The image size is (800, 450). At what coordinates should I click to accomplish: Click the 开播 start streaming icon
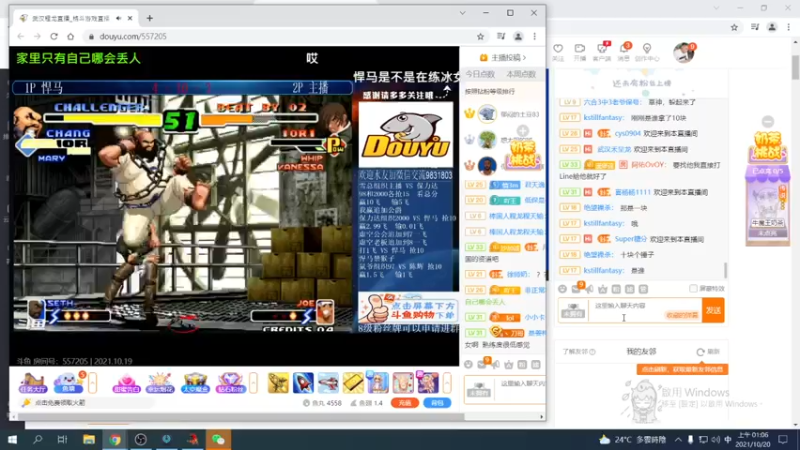[580, 52]
